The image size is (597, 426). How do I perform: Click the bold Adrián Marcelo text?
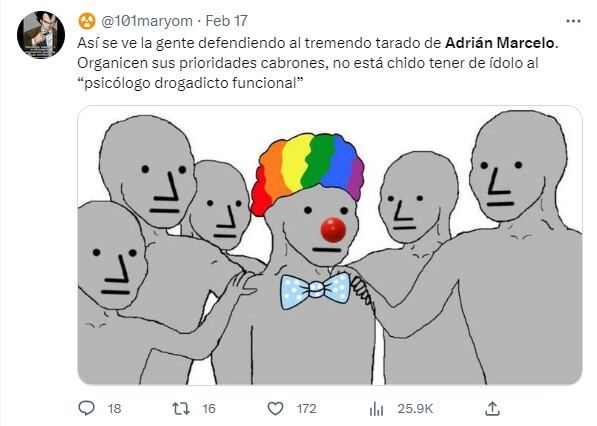500,43
